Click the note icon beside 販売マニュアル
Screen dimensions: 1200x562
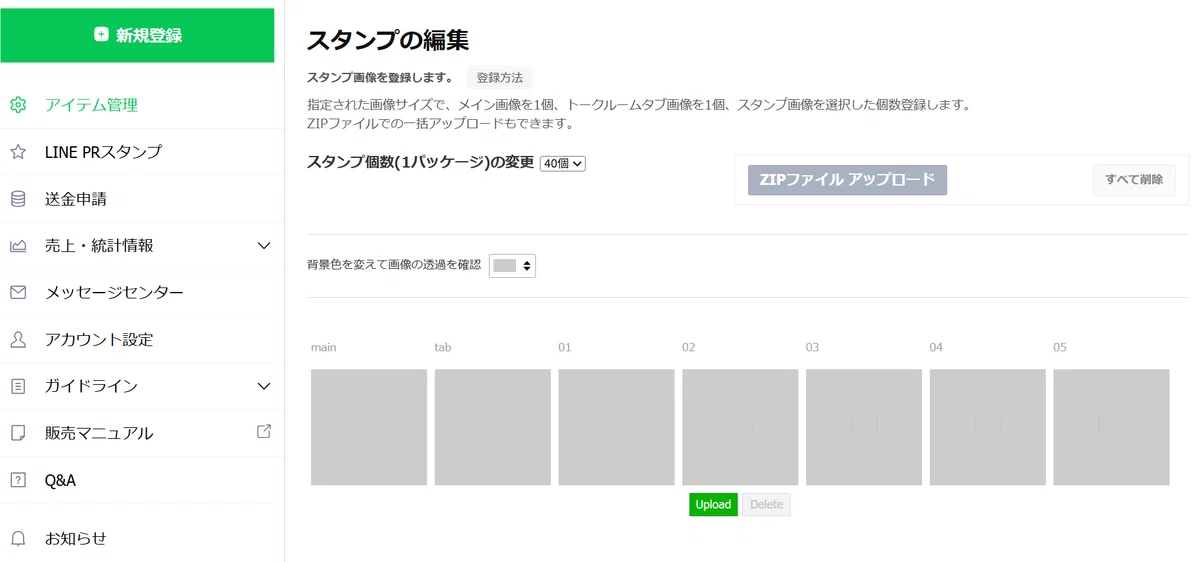(x=18, y=433)
